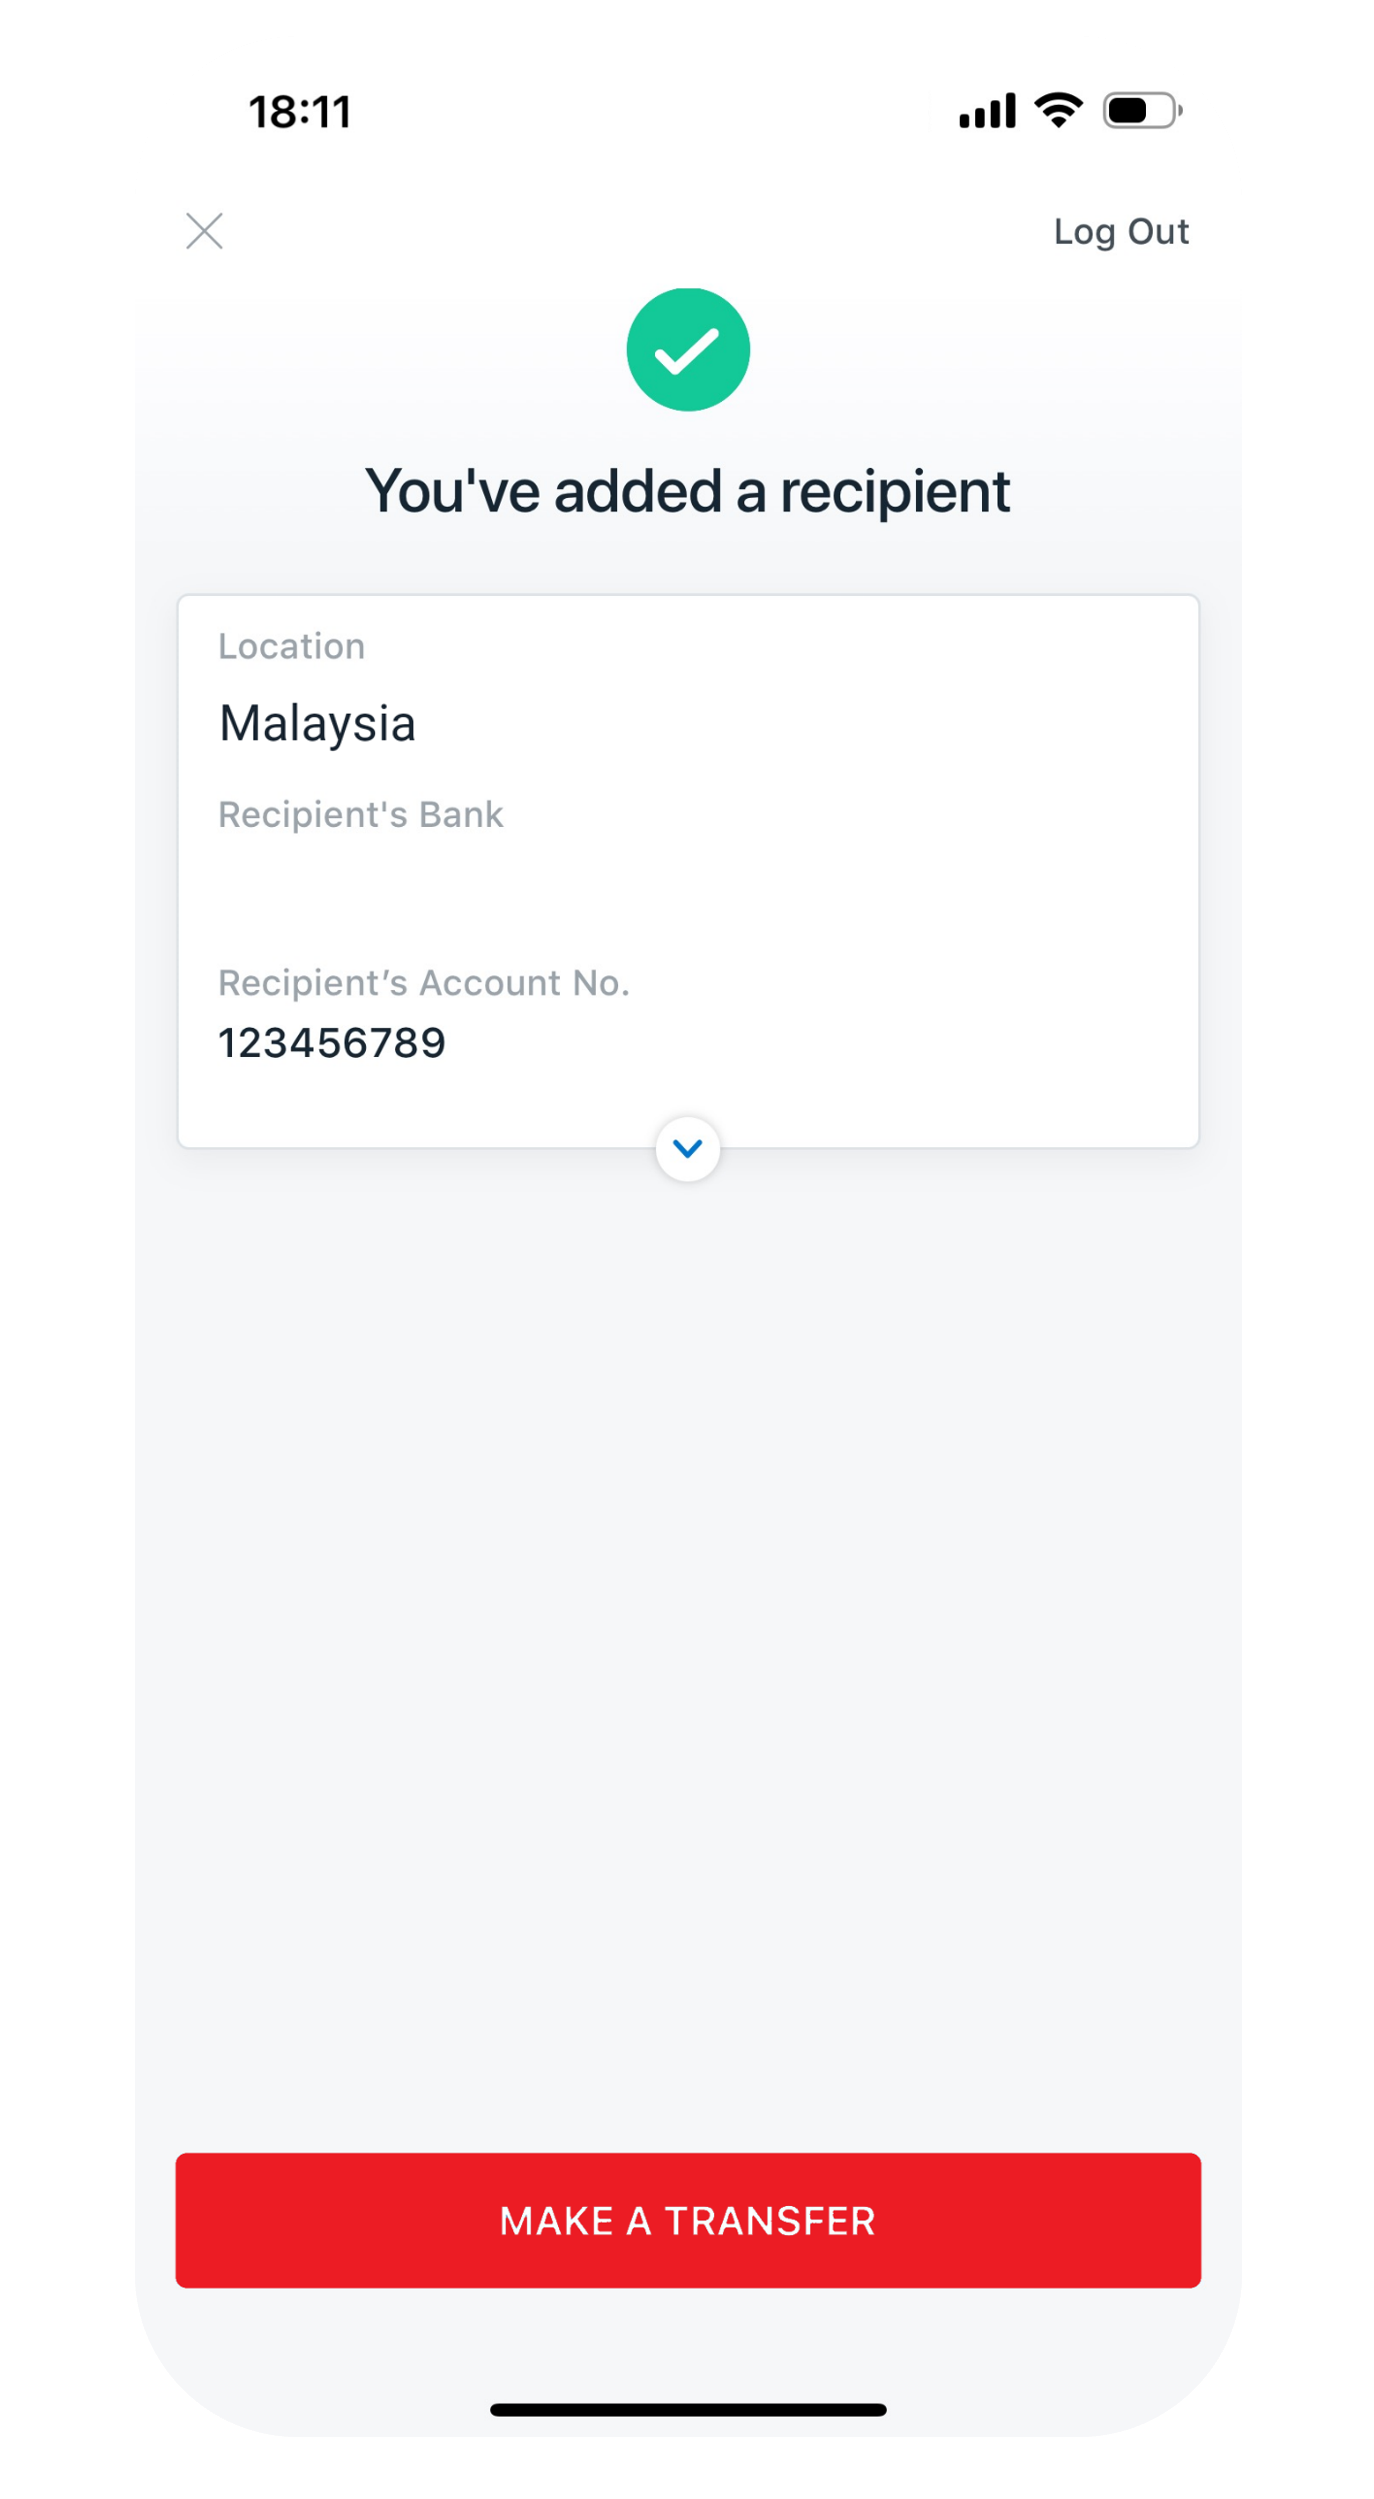Tap the cellular signal bars icon

click(986, 110)
